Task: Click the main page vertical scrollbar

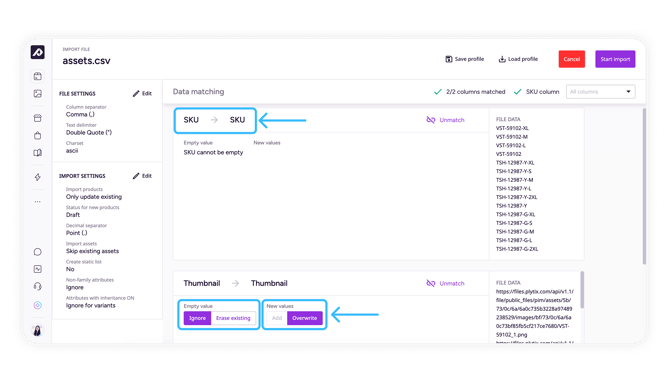Action: (x=644, y=186)
